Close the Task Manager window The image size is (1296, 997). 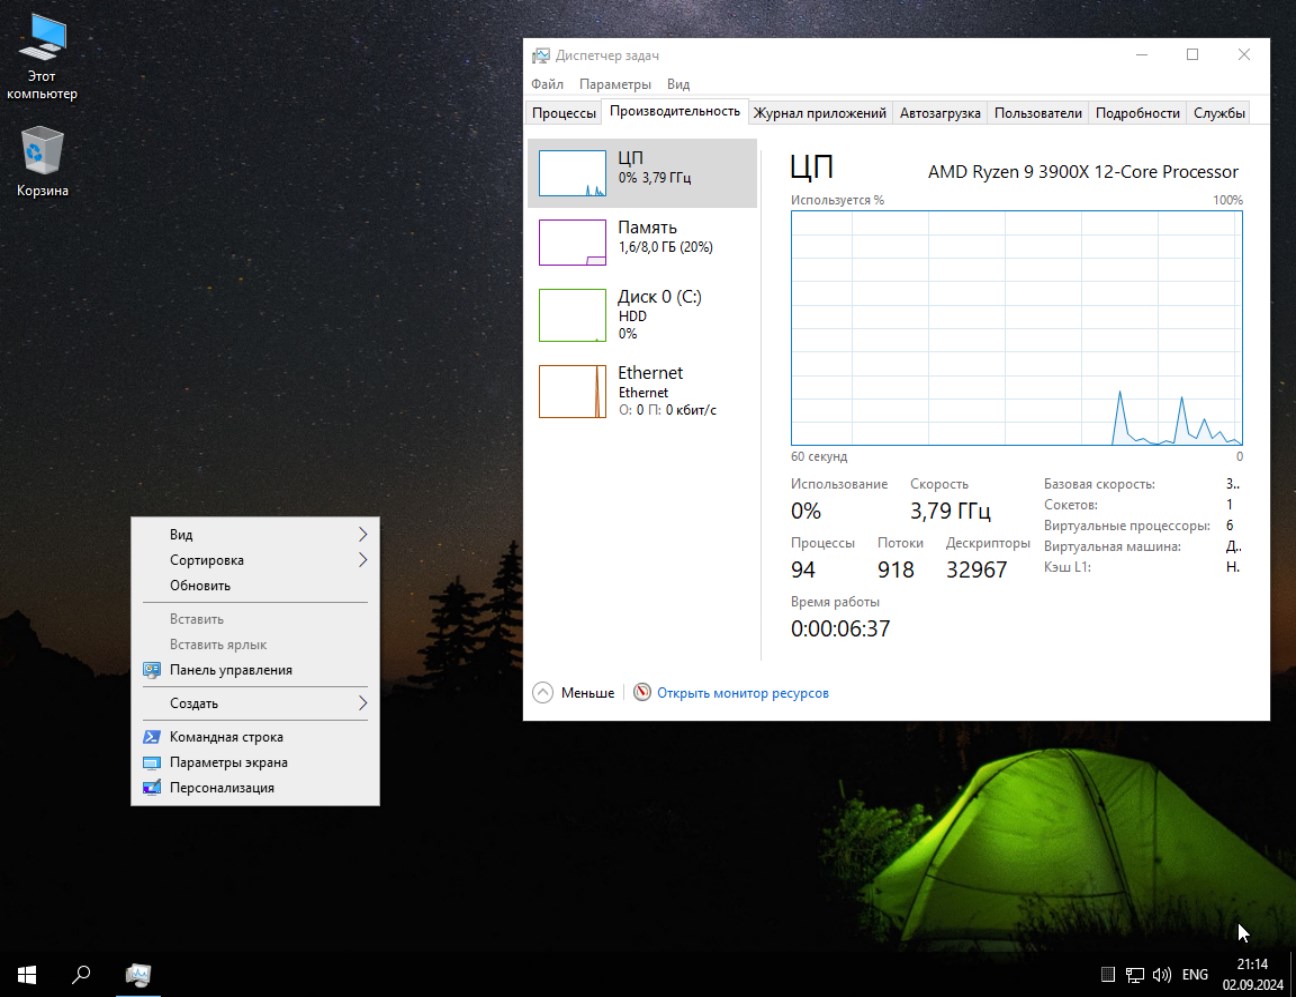click(1244, 55)
